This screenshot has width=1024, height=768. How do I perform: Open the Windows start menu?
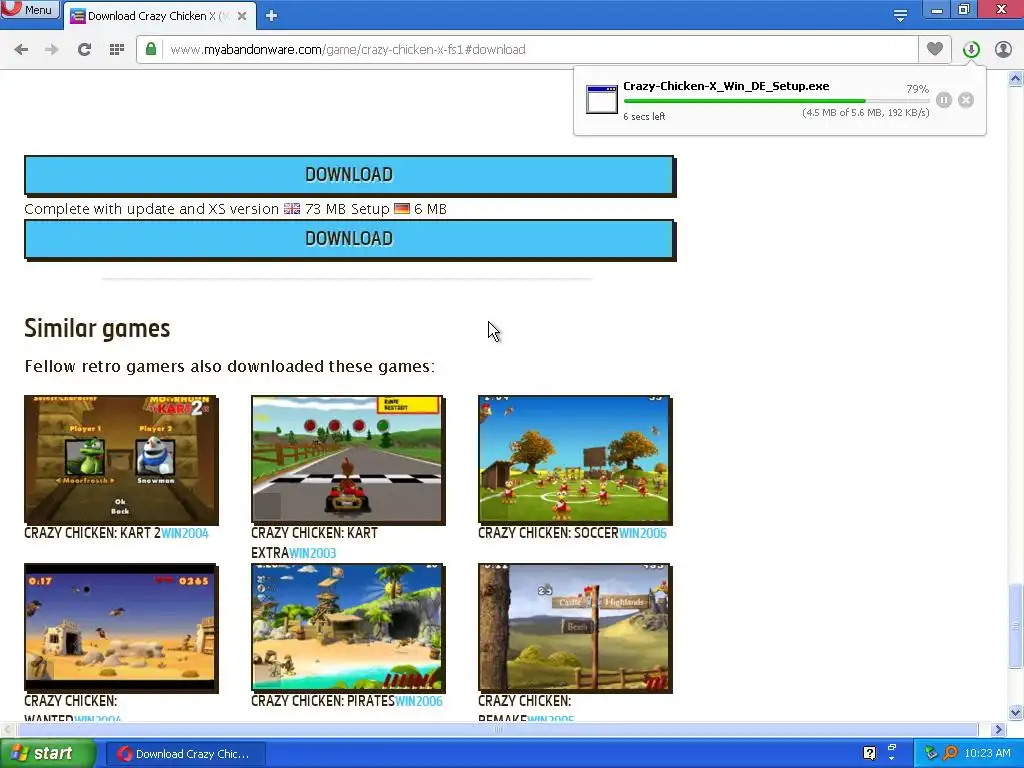pos(47,754)
